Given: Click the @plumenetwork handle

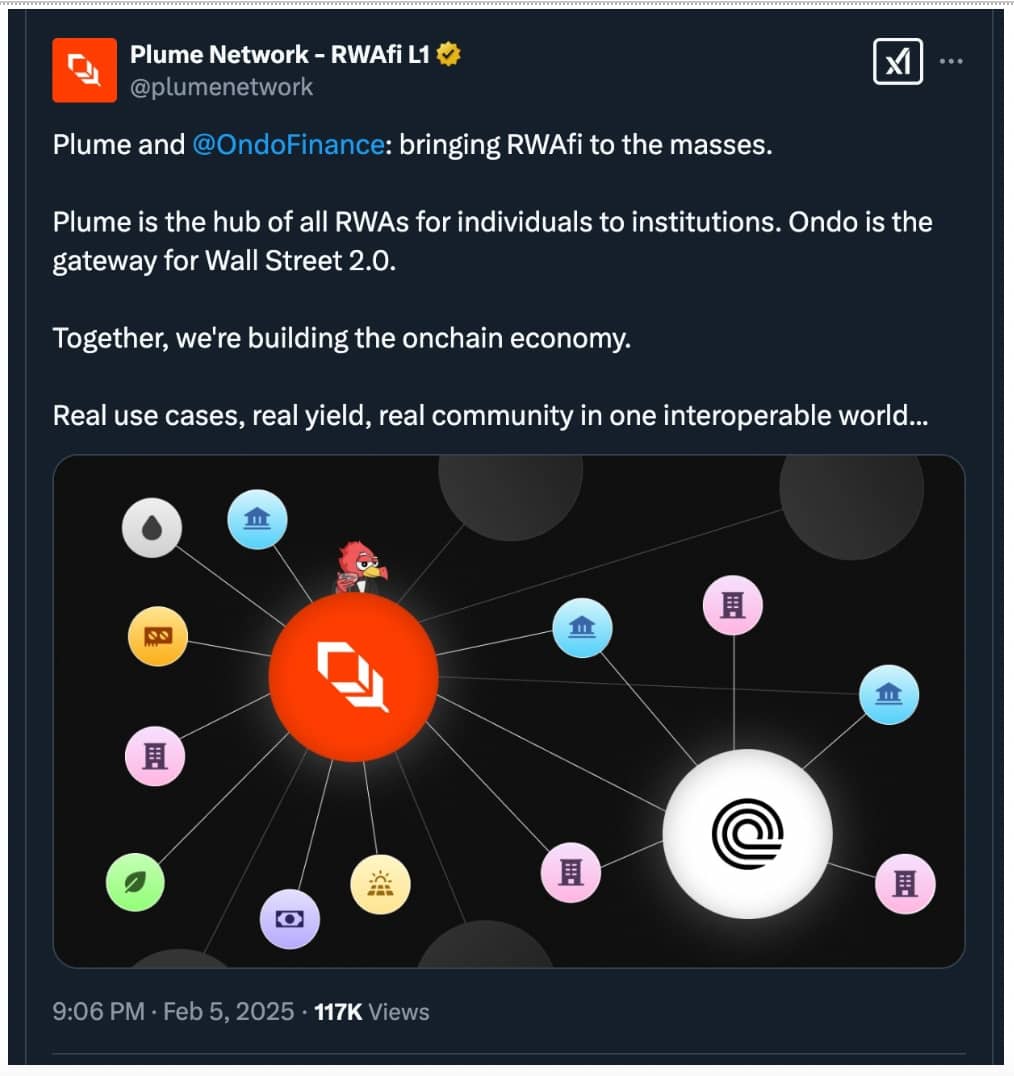Looking at the screenshot, I should point(222,87).
